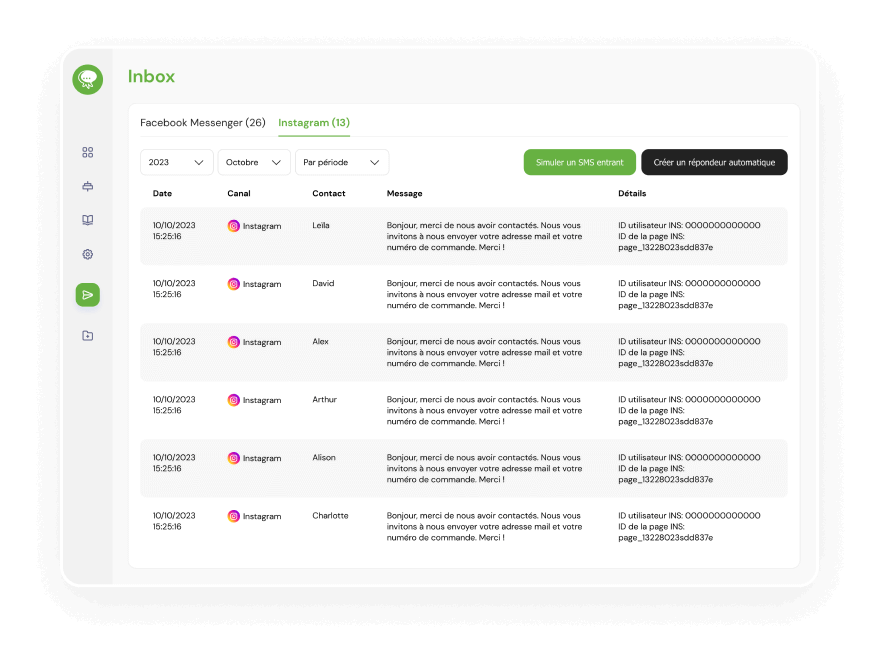Open the dashboard grid icon in sidebar
Screen dimensions: 879x662
pos(87,152)
